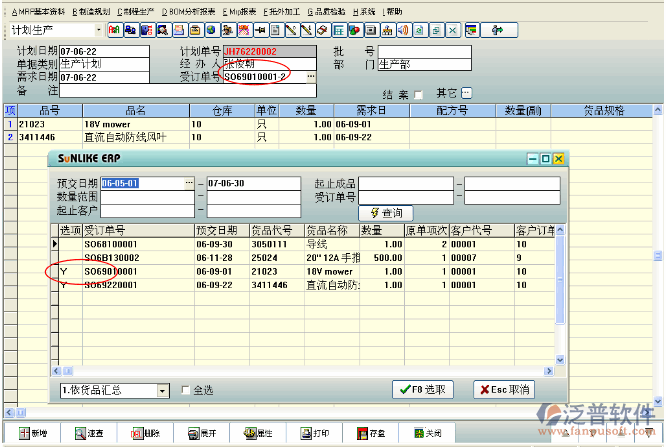Toggle selection cell for order SO68100001

click(x=70, y=244)
